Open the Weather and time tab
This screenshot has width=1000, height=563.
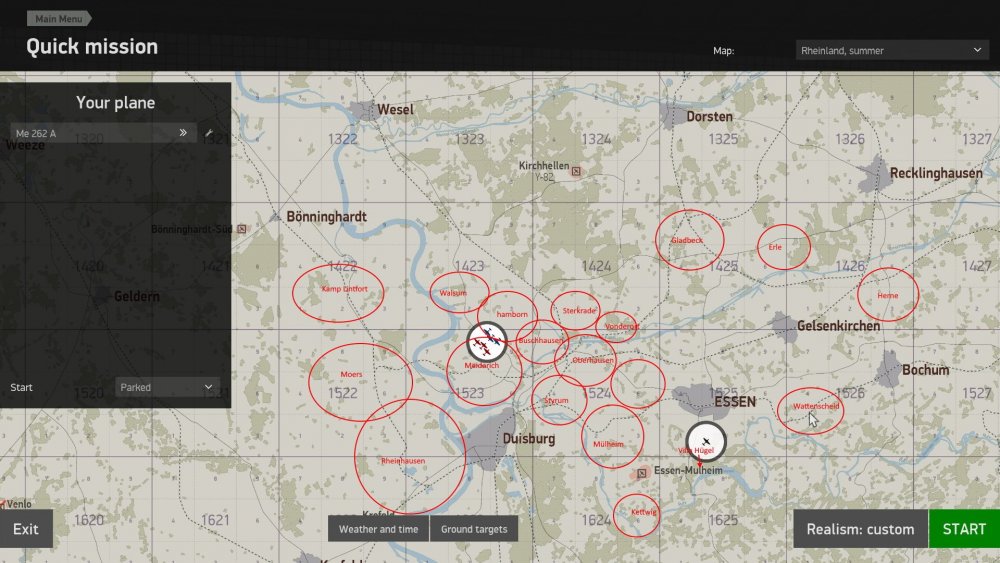click(x=378, y=529)
